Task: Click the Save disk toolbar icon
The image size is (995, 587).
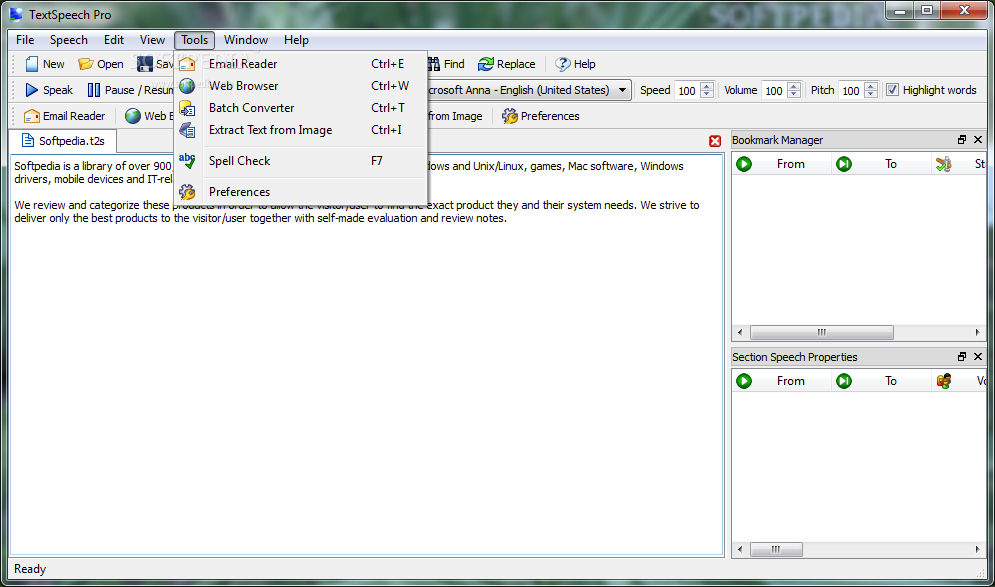Action: point(145,64)
